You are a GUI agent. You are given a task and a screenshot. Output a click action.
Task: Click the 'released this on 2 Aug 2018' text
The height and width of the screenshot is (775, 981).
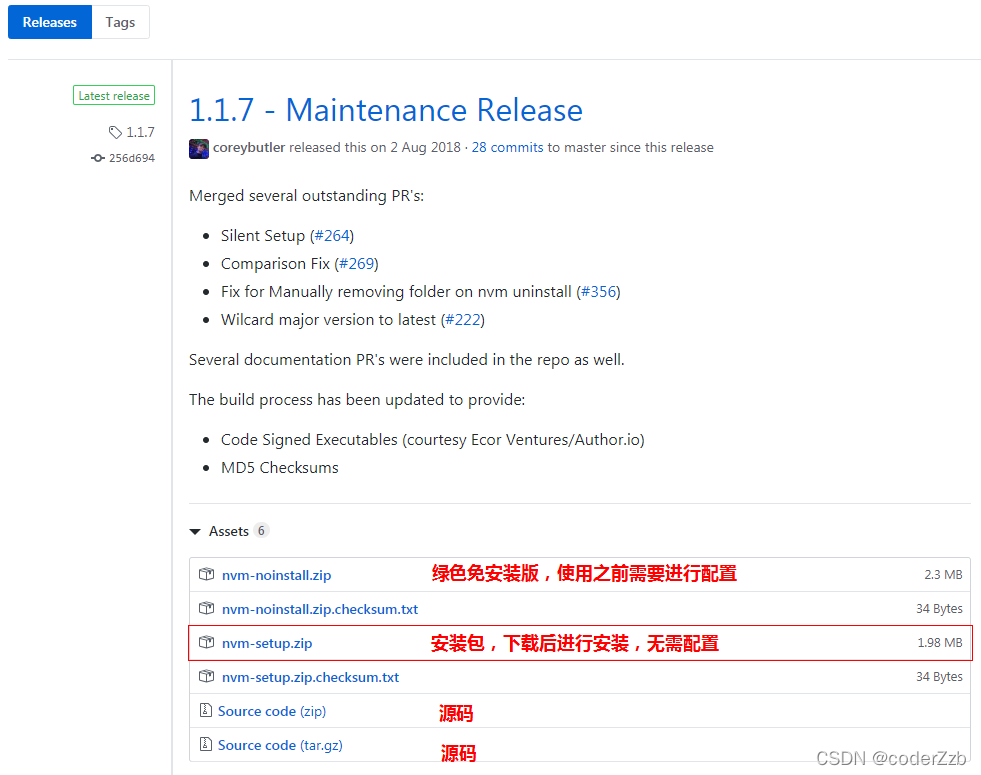click(x=375, y=148)
